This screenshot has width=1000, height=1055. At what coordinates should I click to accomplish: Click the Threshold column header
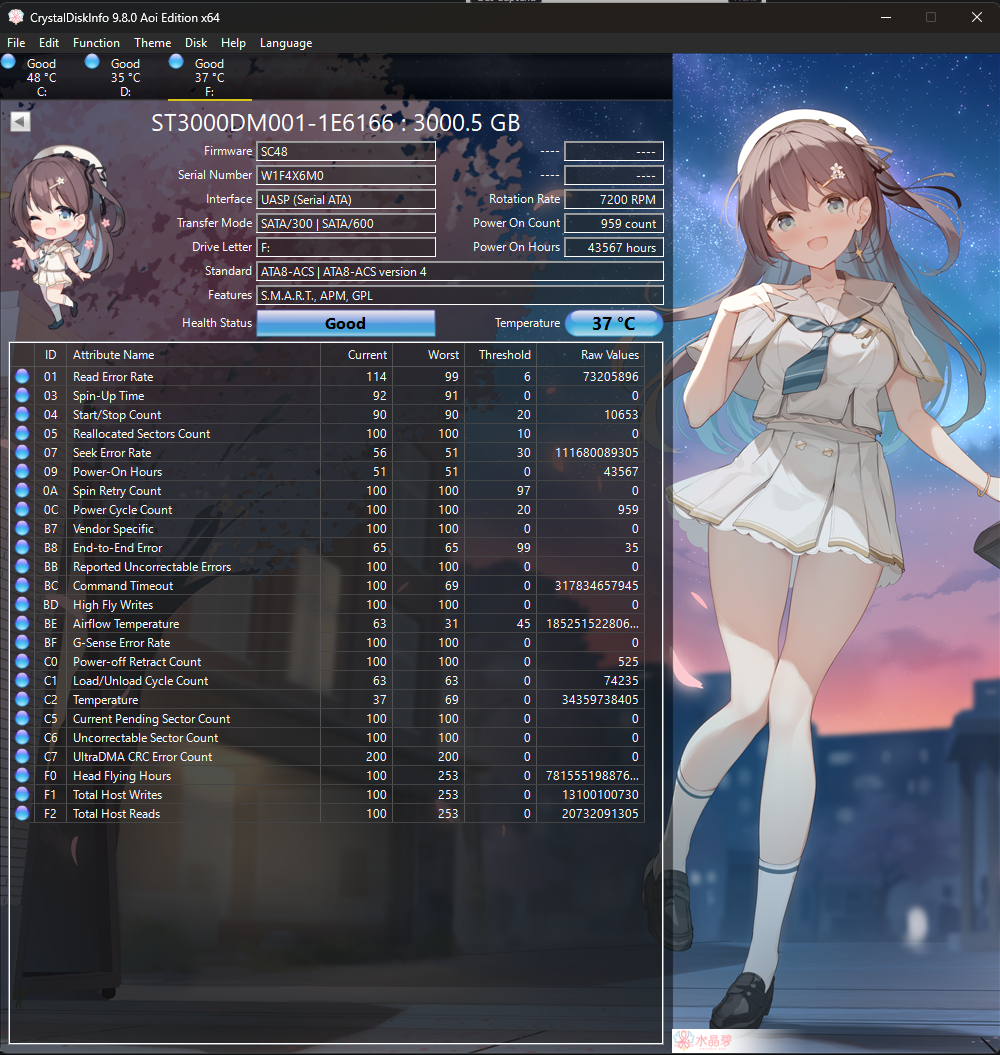(x=500, y=355)
